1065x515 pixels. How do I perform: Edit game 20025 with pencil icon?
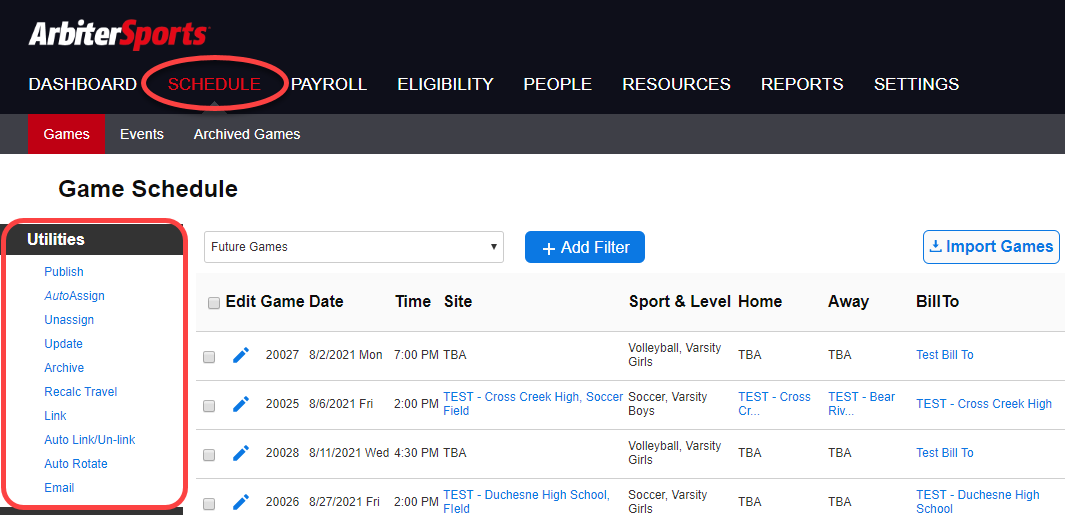(241, 404)
